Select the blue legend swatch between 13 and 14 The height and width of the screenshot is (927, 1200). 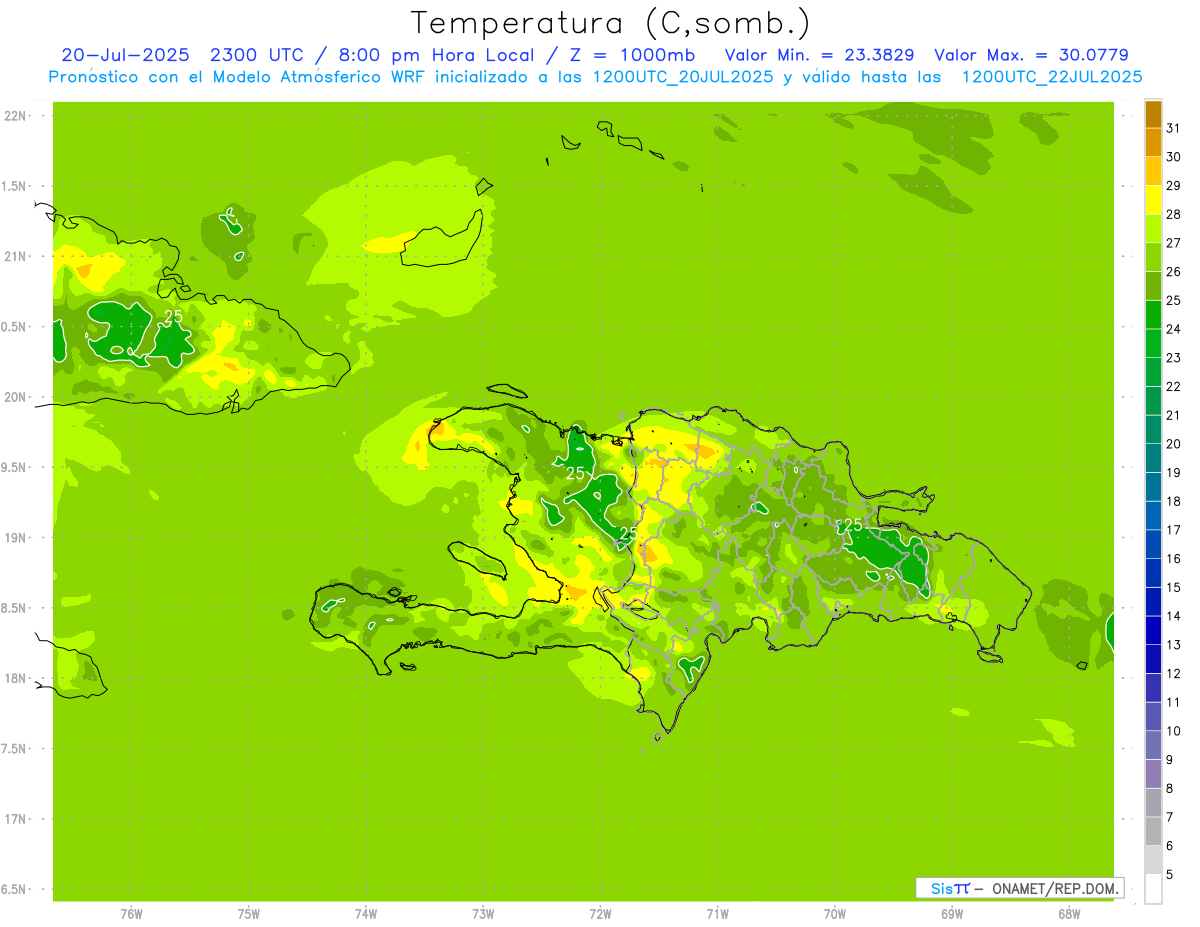(1153, 631)
